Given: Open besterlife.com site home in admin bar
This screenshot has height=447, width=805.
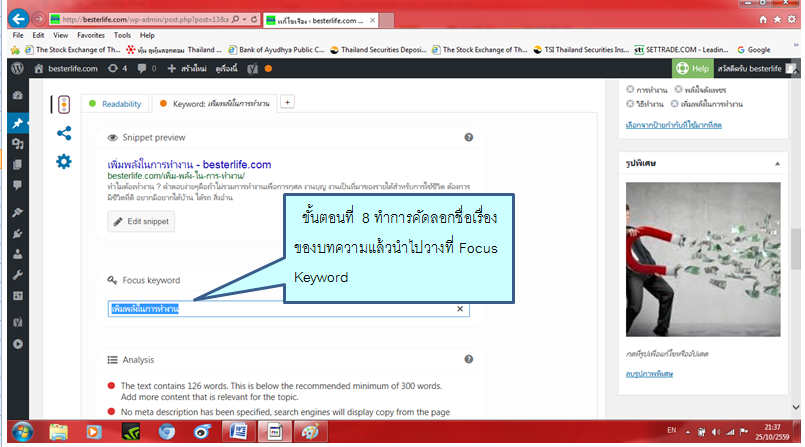Looking at the screenshot, I should pyautogui.click(x=66, y=68).
